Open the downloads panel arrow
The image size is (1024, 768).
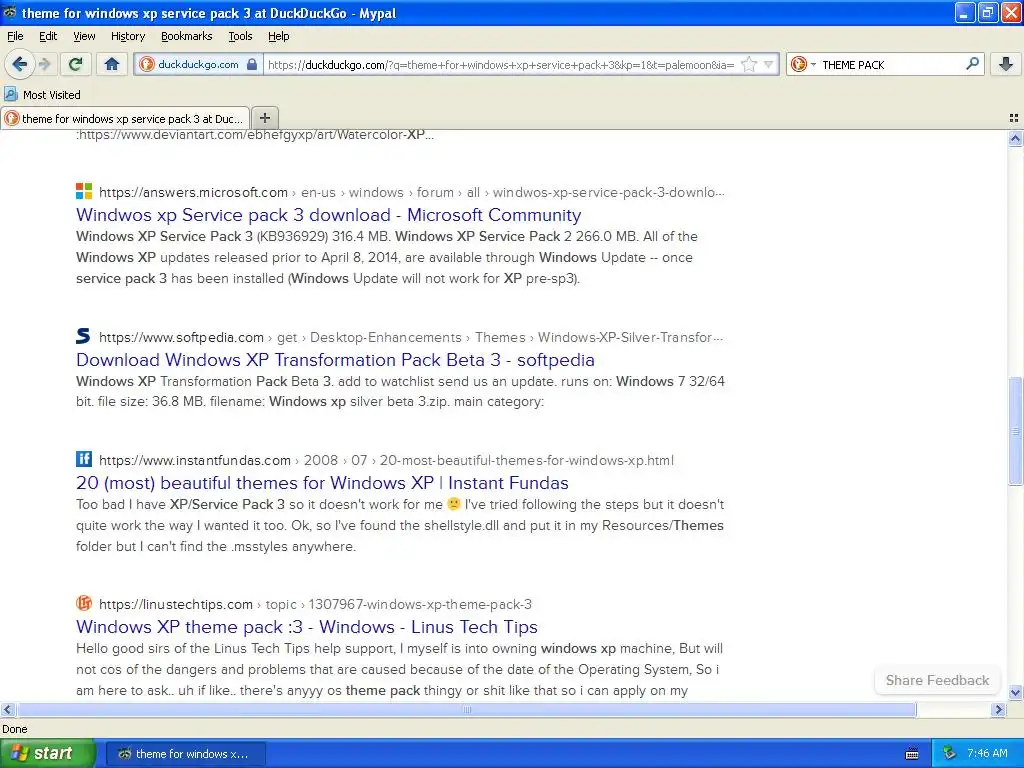point(1006,64)
